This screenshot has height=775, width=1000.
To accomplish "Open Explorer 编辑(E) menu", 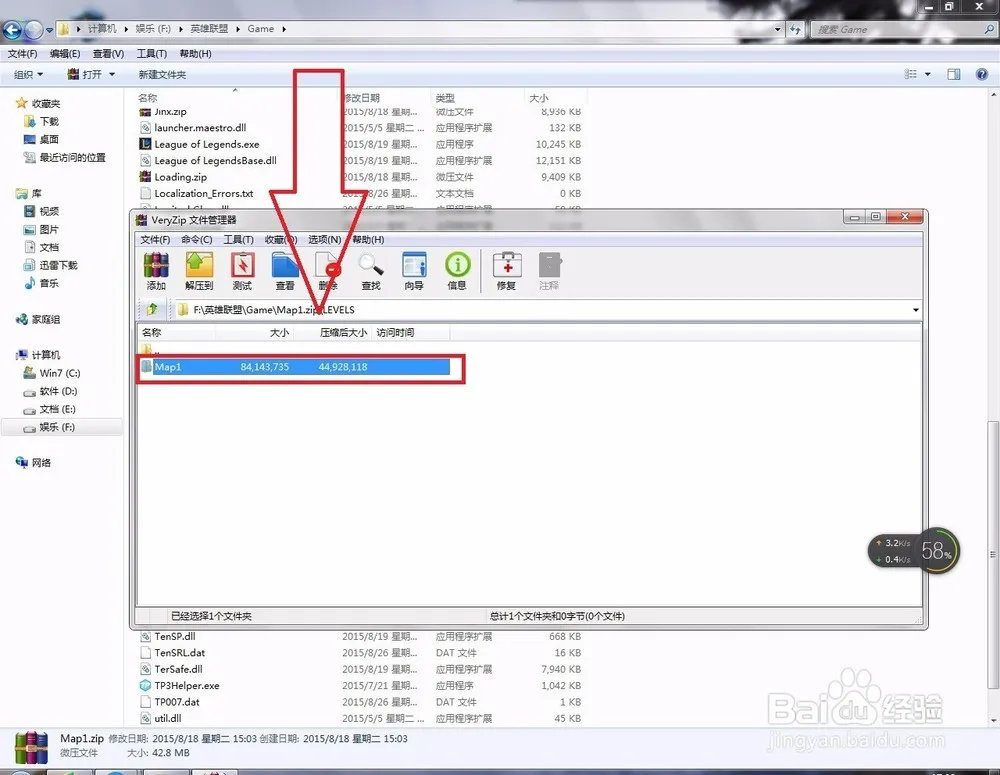I will pyautogui.click(x=65, y=54).
